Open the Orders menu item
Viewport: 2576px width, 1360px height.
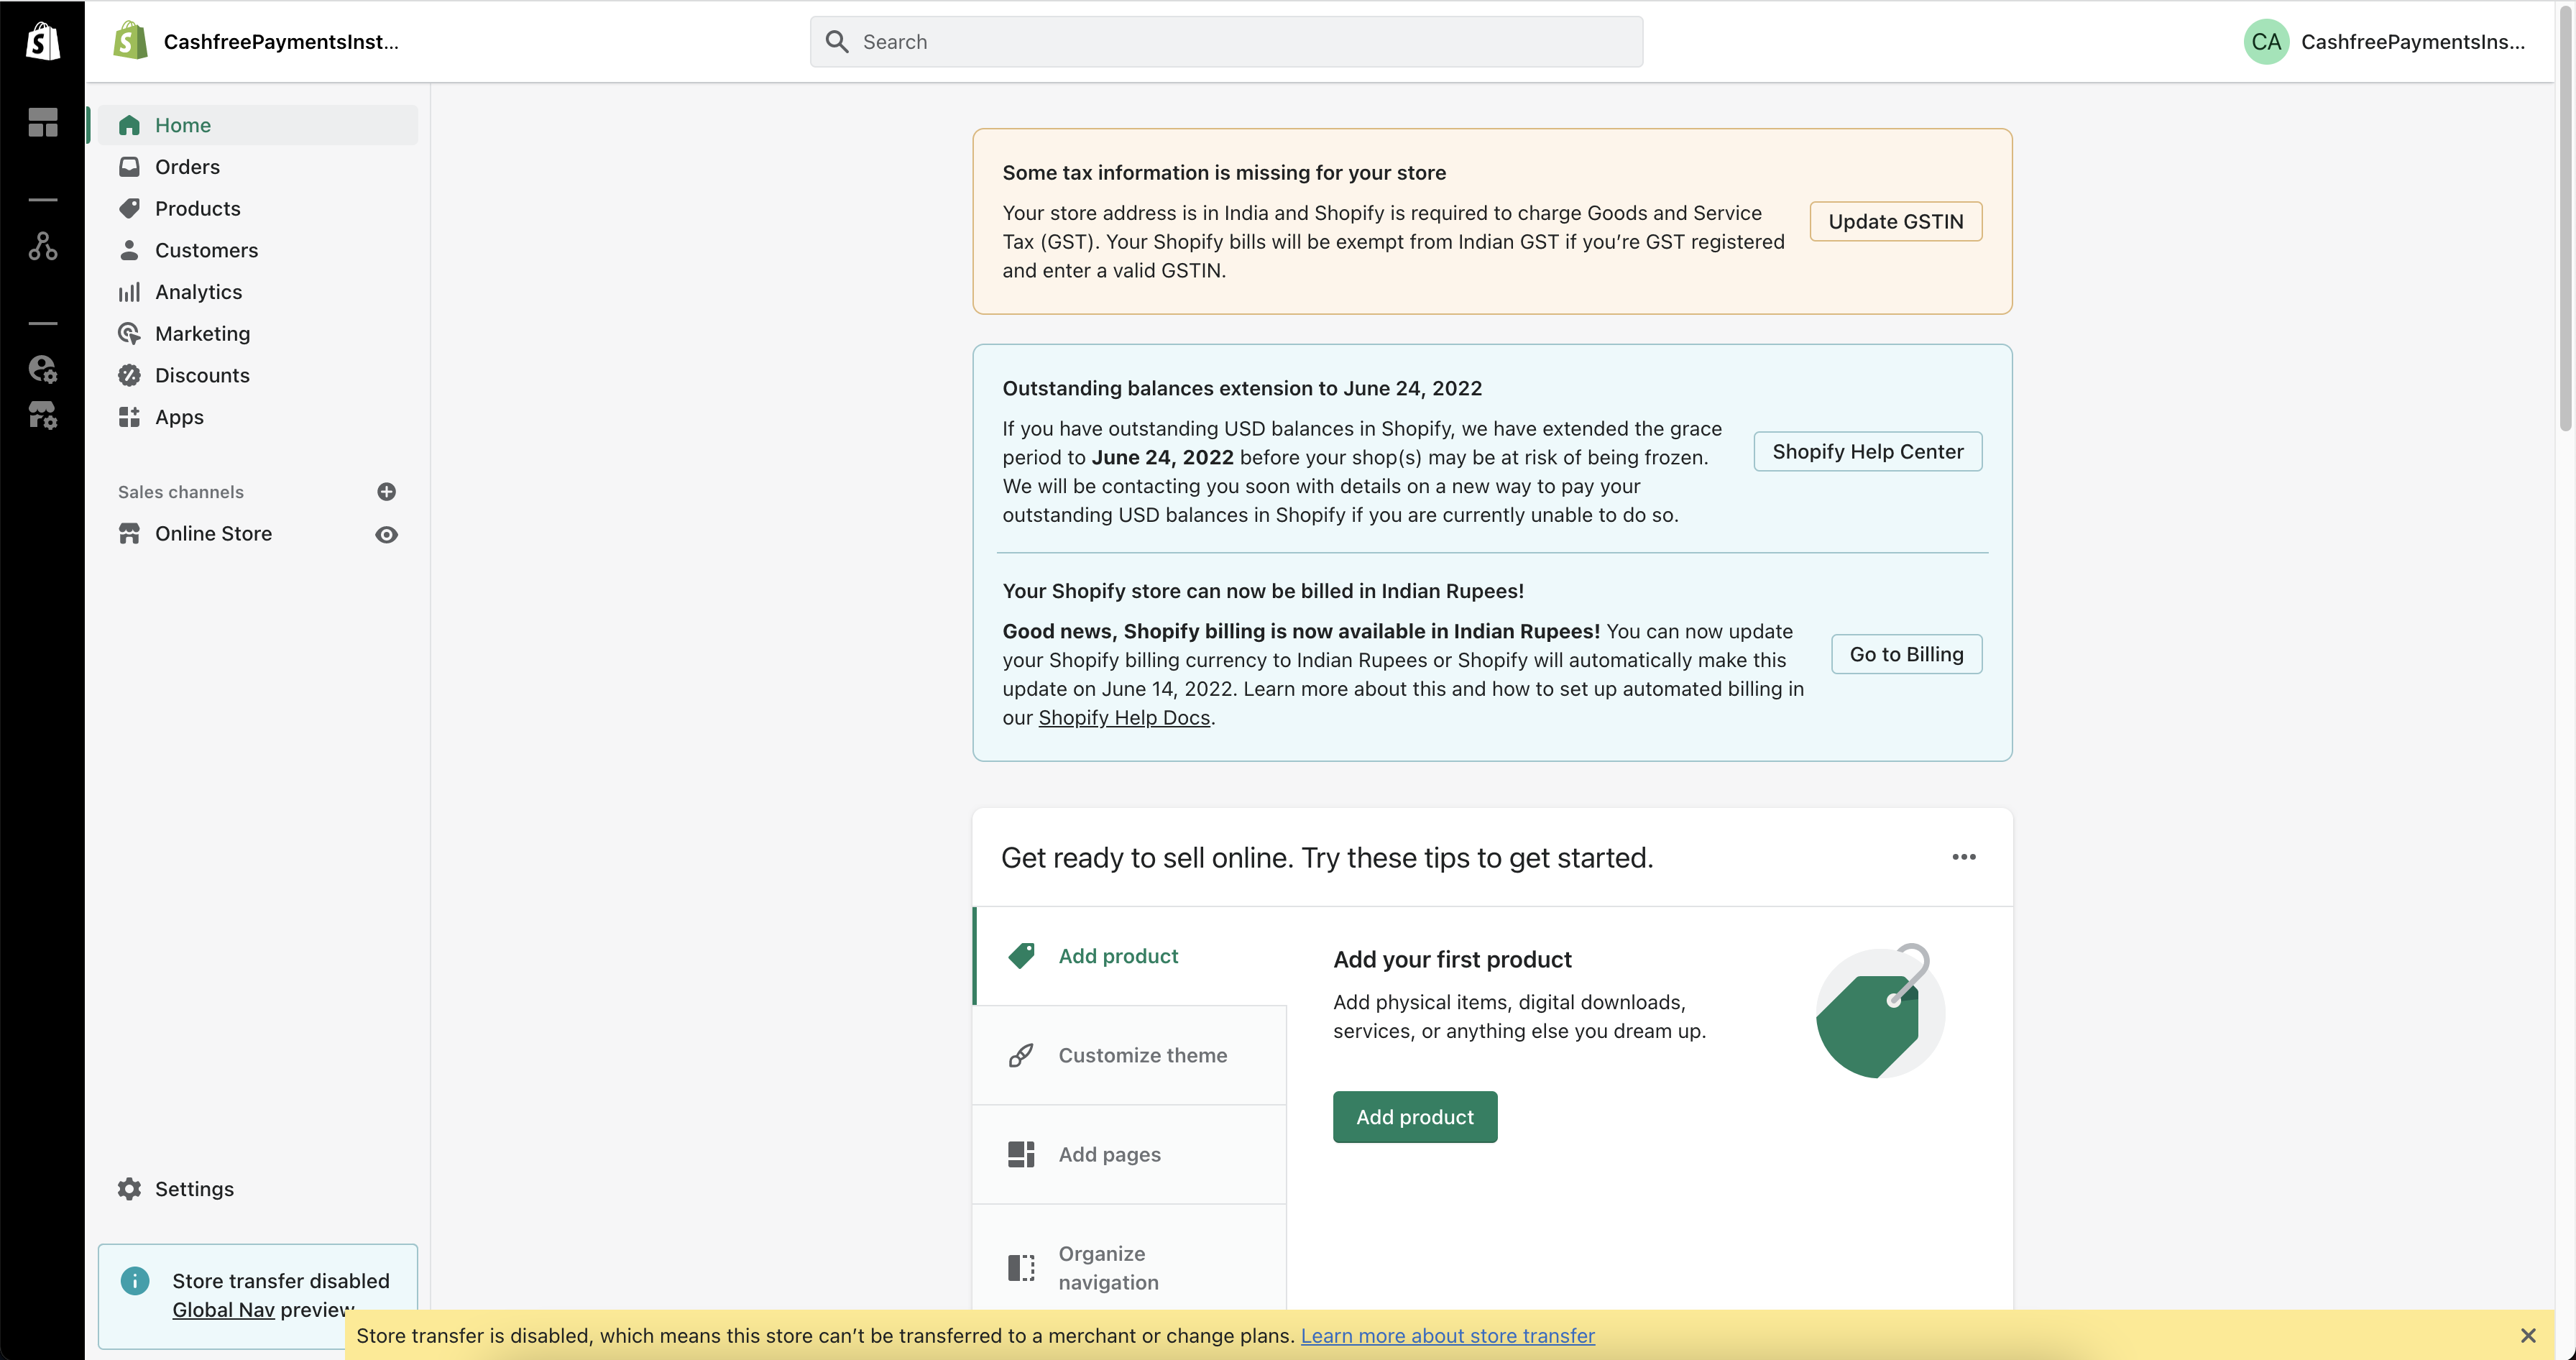tap(258, 167)
